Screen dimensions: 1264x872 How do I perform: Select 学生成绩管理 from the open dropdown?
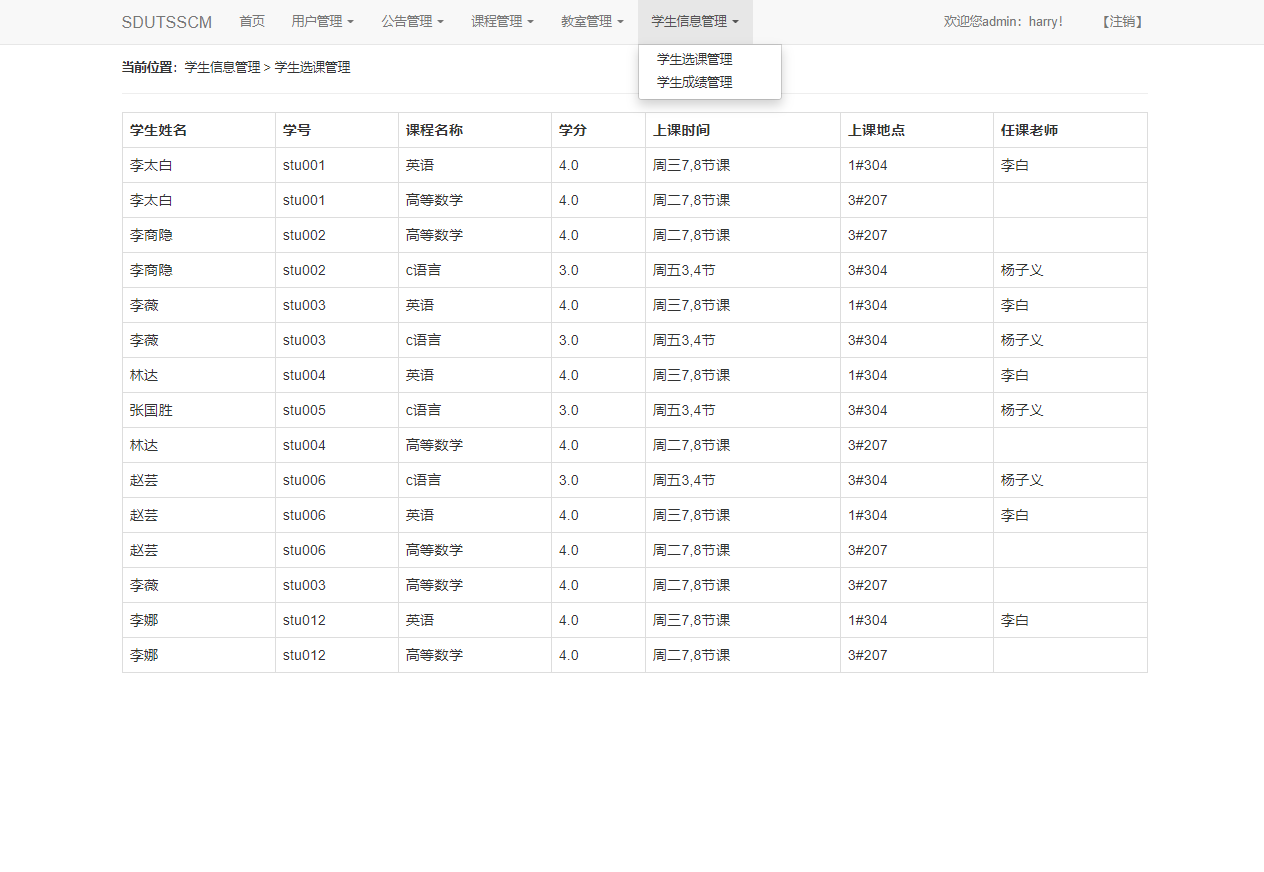click(692, 82)
